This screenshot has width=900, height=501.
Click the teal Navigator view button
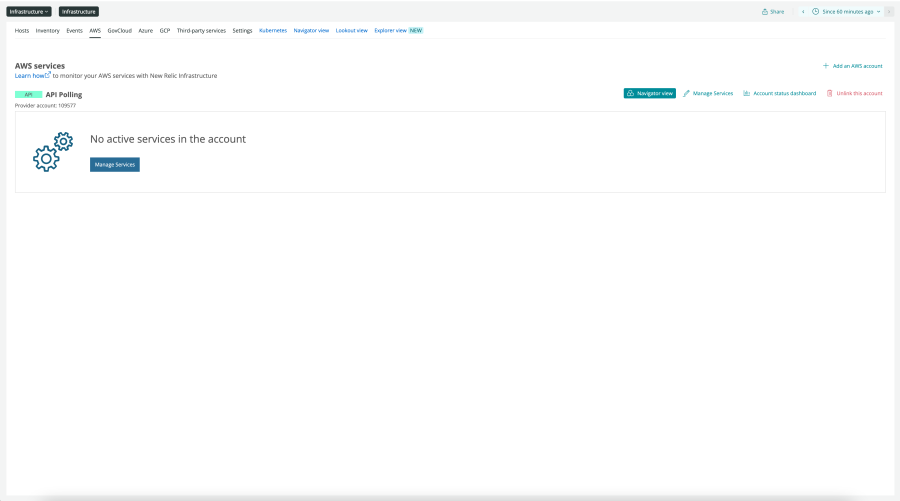(650, 93)
